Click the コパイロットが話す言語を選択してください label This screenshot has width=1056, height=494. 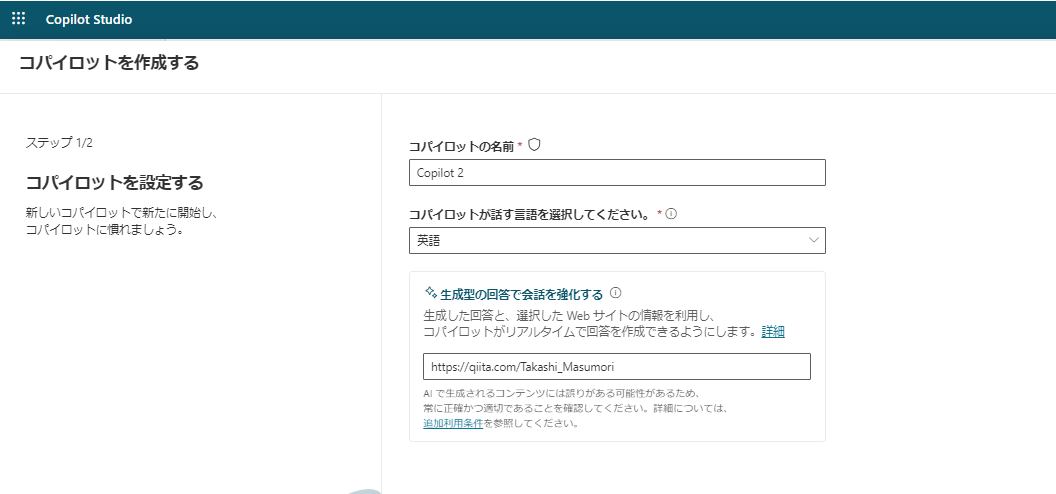[x=529, y=215]
